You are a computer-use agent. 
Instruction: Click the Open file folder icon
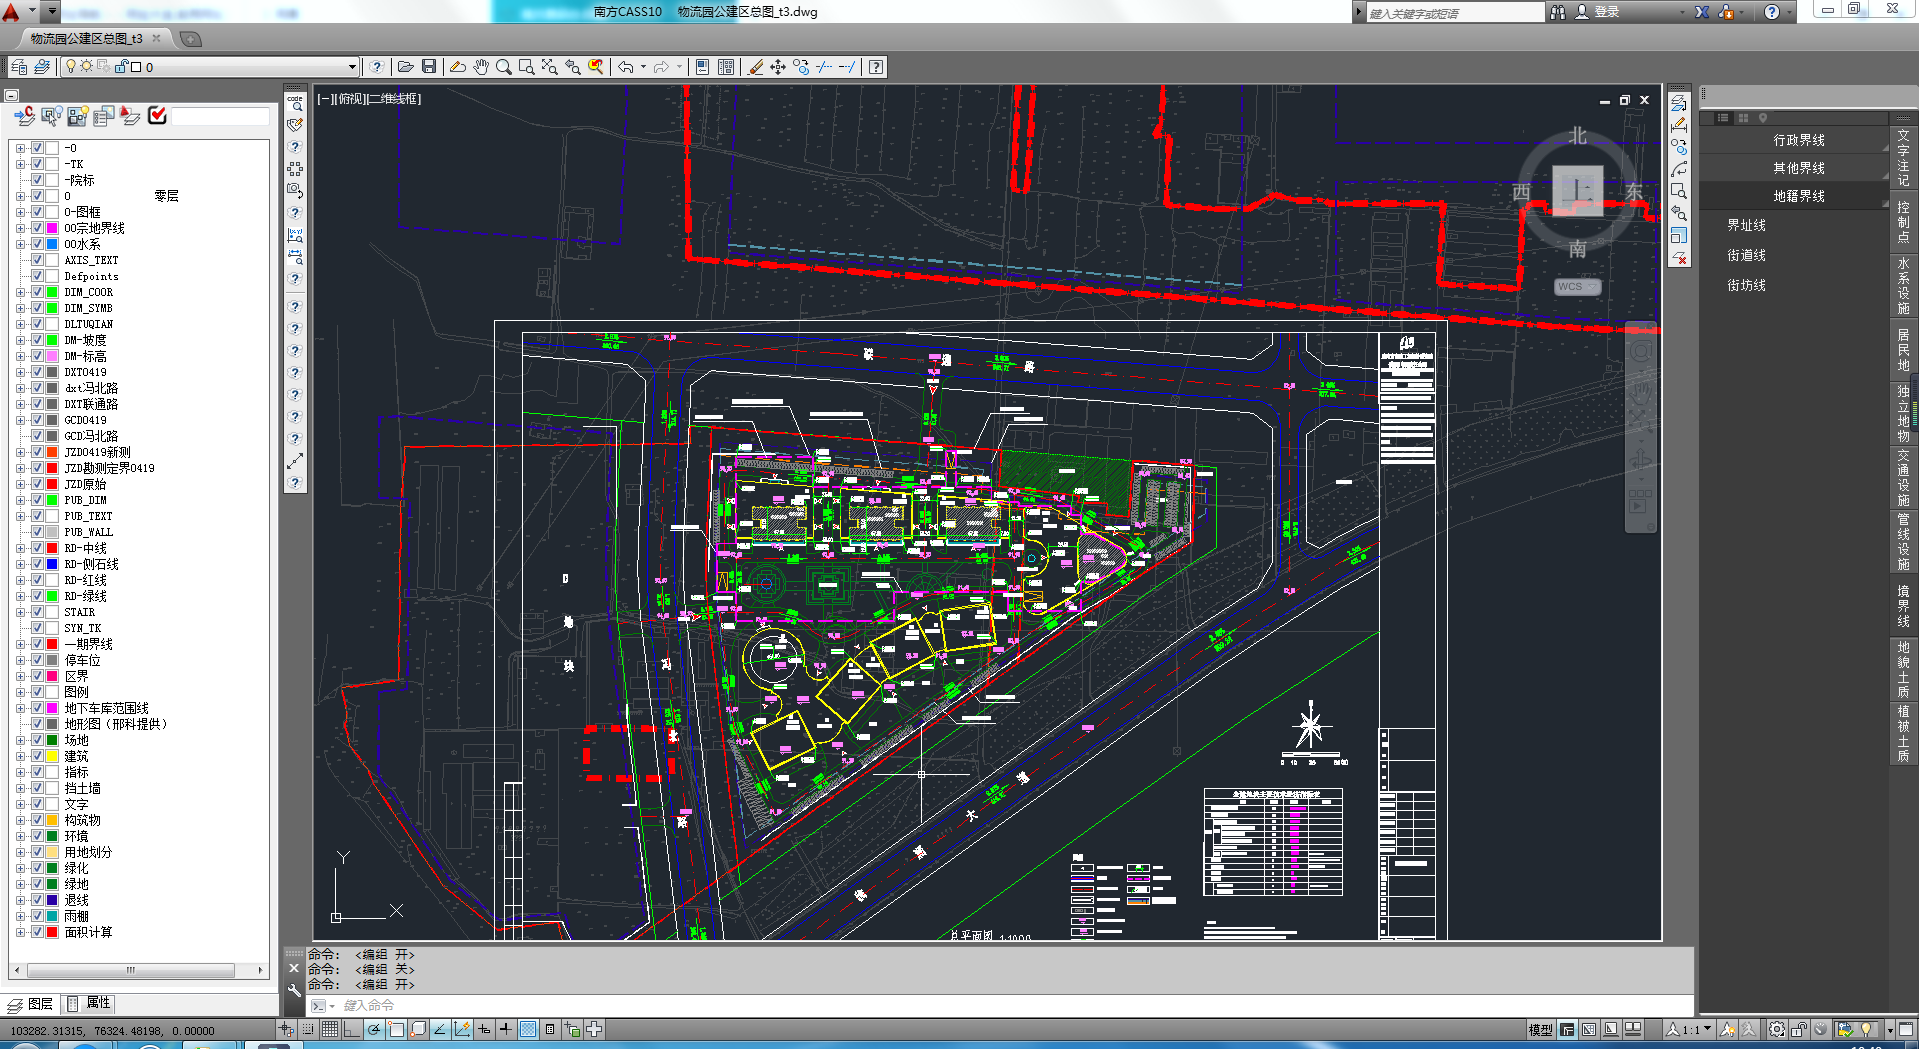[x=405, y=67]
